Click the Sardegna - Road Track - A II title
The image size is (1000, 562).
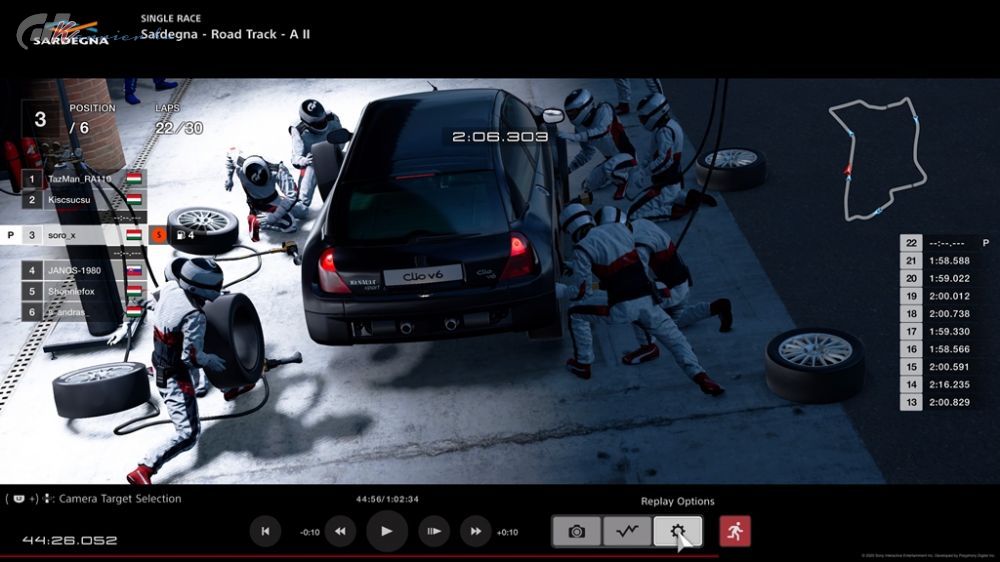click(x=225, y=34)
